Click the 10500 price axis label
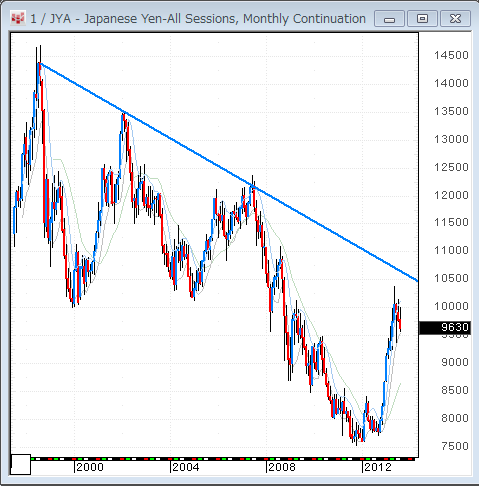479x486 pixels. click(x=451, y=278)
